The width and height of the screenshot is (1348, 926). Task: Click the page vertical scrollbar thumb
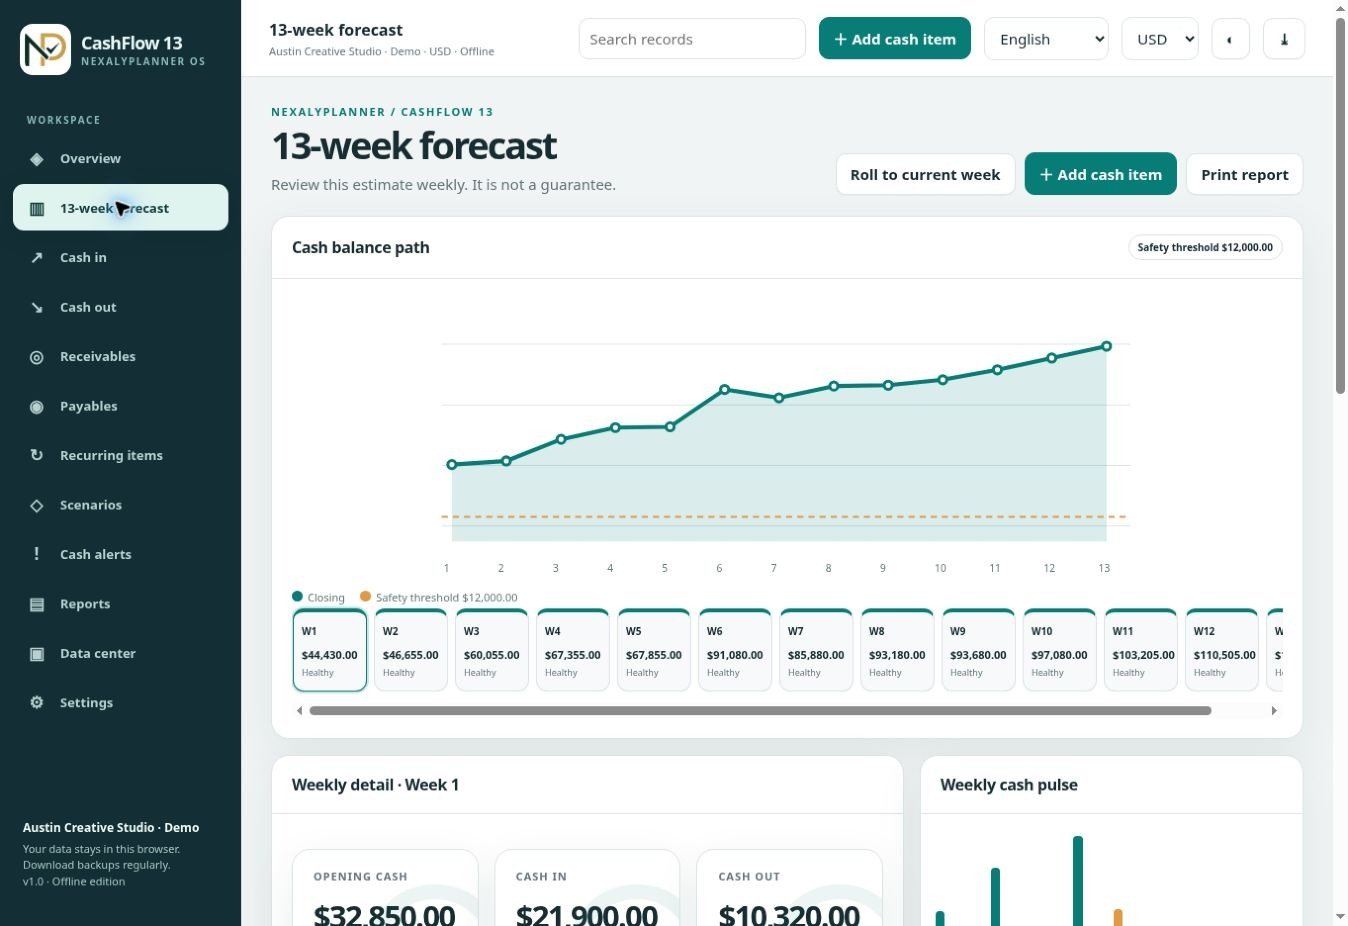(1340, 205)
